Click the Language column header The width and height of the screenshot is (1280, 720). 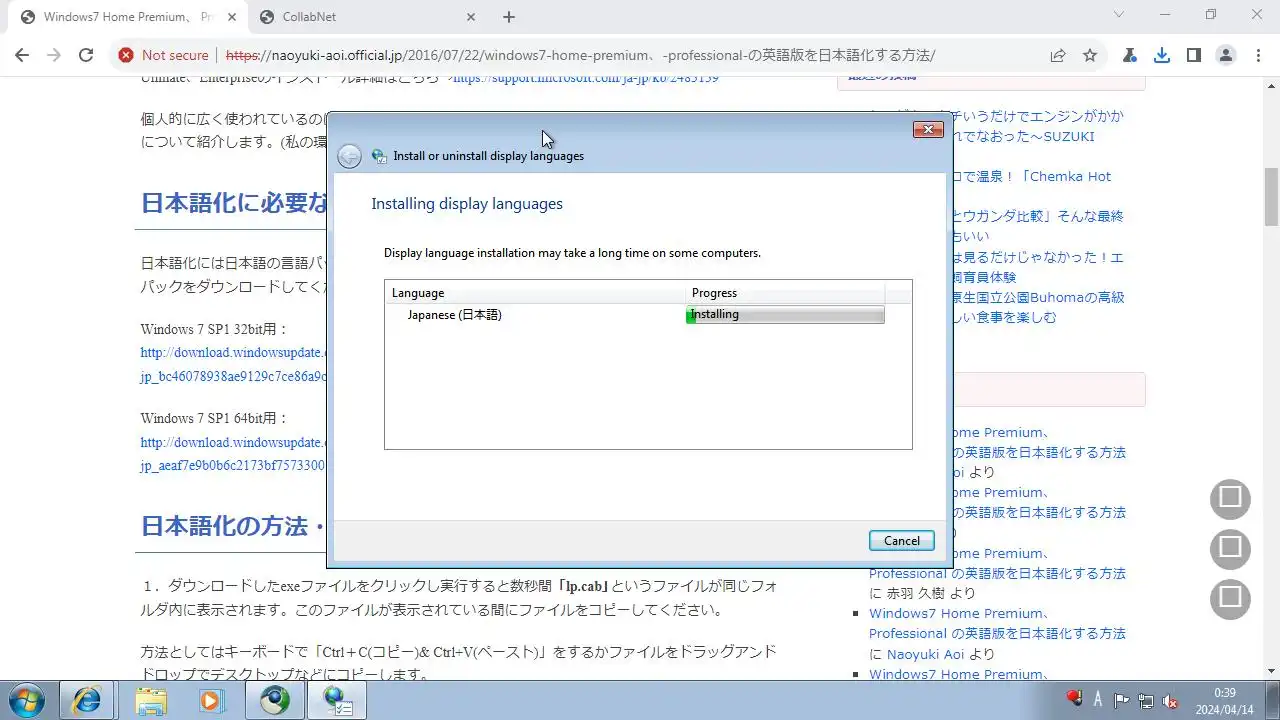[x=535, y=293]
